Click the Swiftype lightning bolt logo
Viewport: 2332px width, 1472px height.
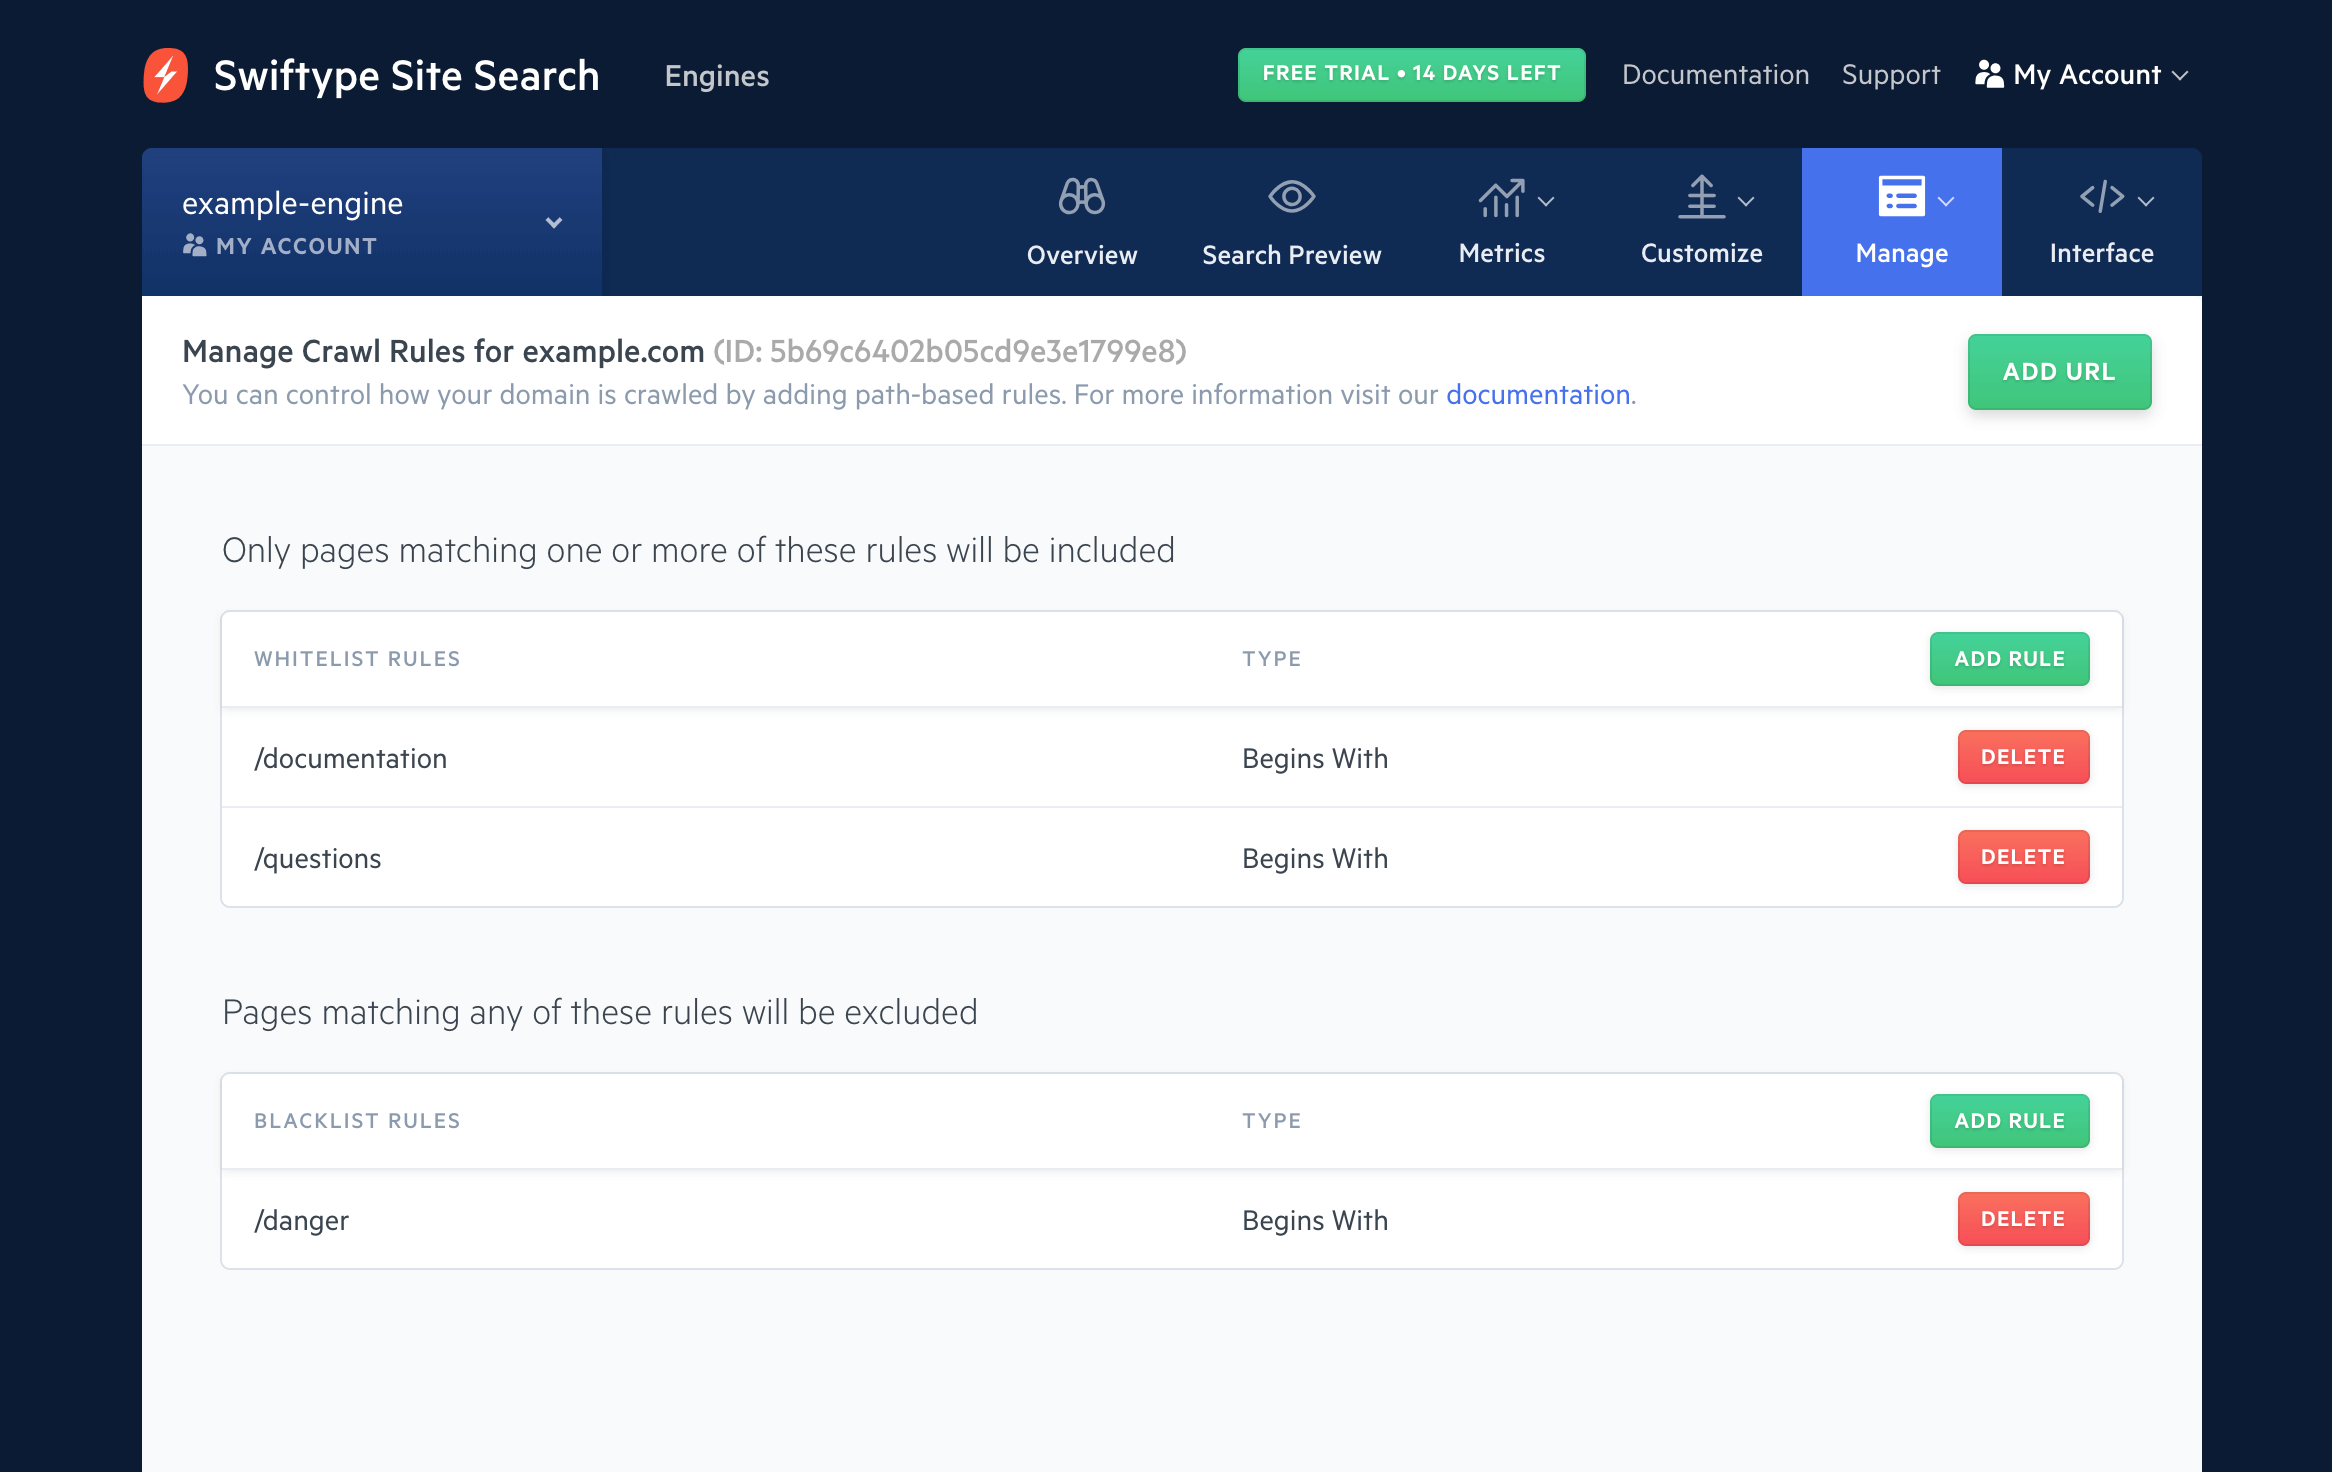coord(166,75)
